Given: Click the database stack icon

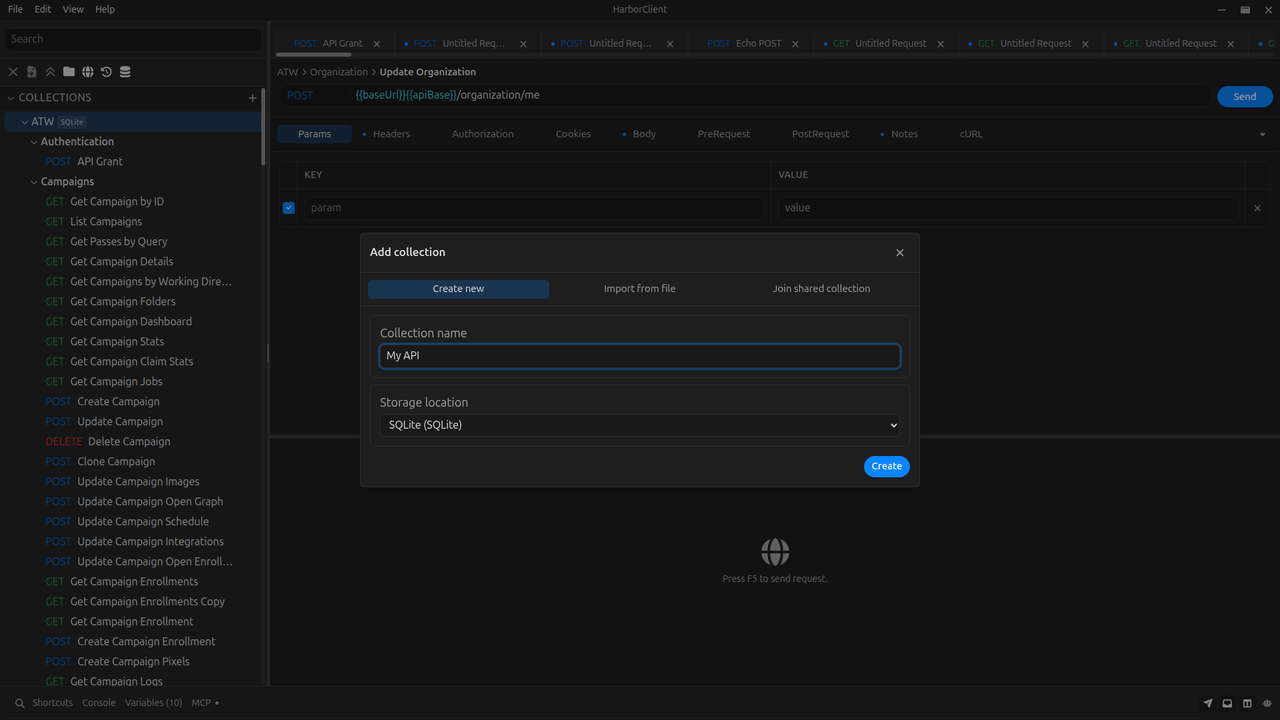Looking at the screenshot, I should pos(125,72).
